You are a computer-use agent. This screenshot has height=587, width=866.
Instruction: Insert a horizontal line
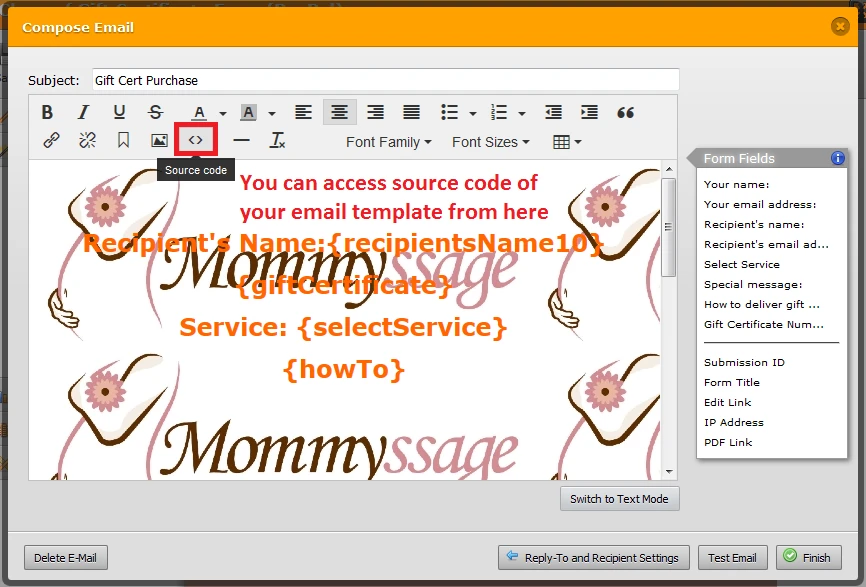tap(241, 141)
